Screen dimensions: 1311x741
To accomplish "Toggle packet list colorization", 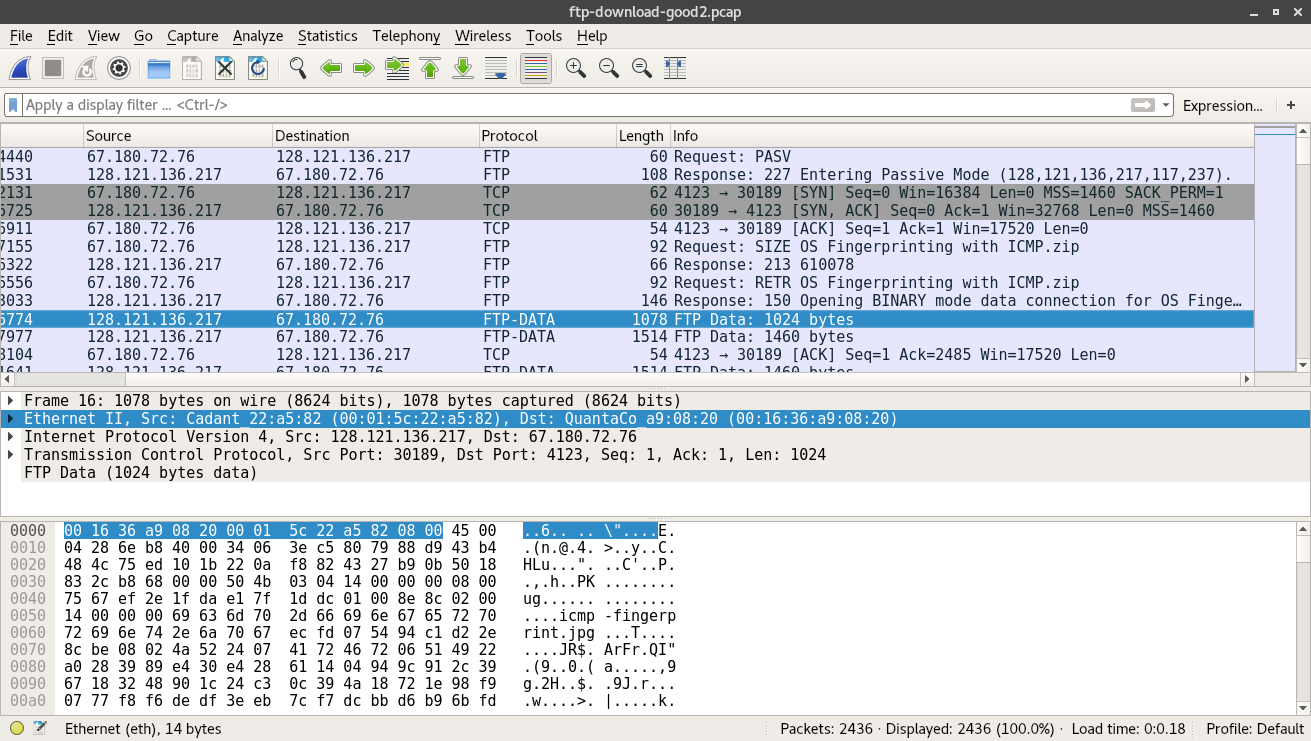I will 536,68.
